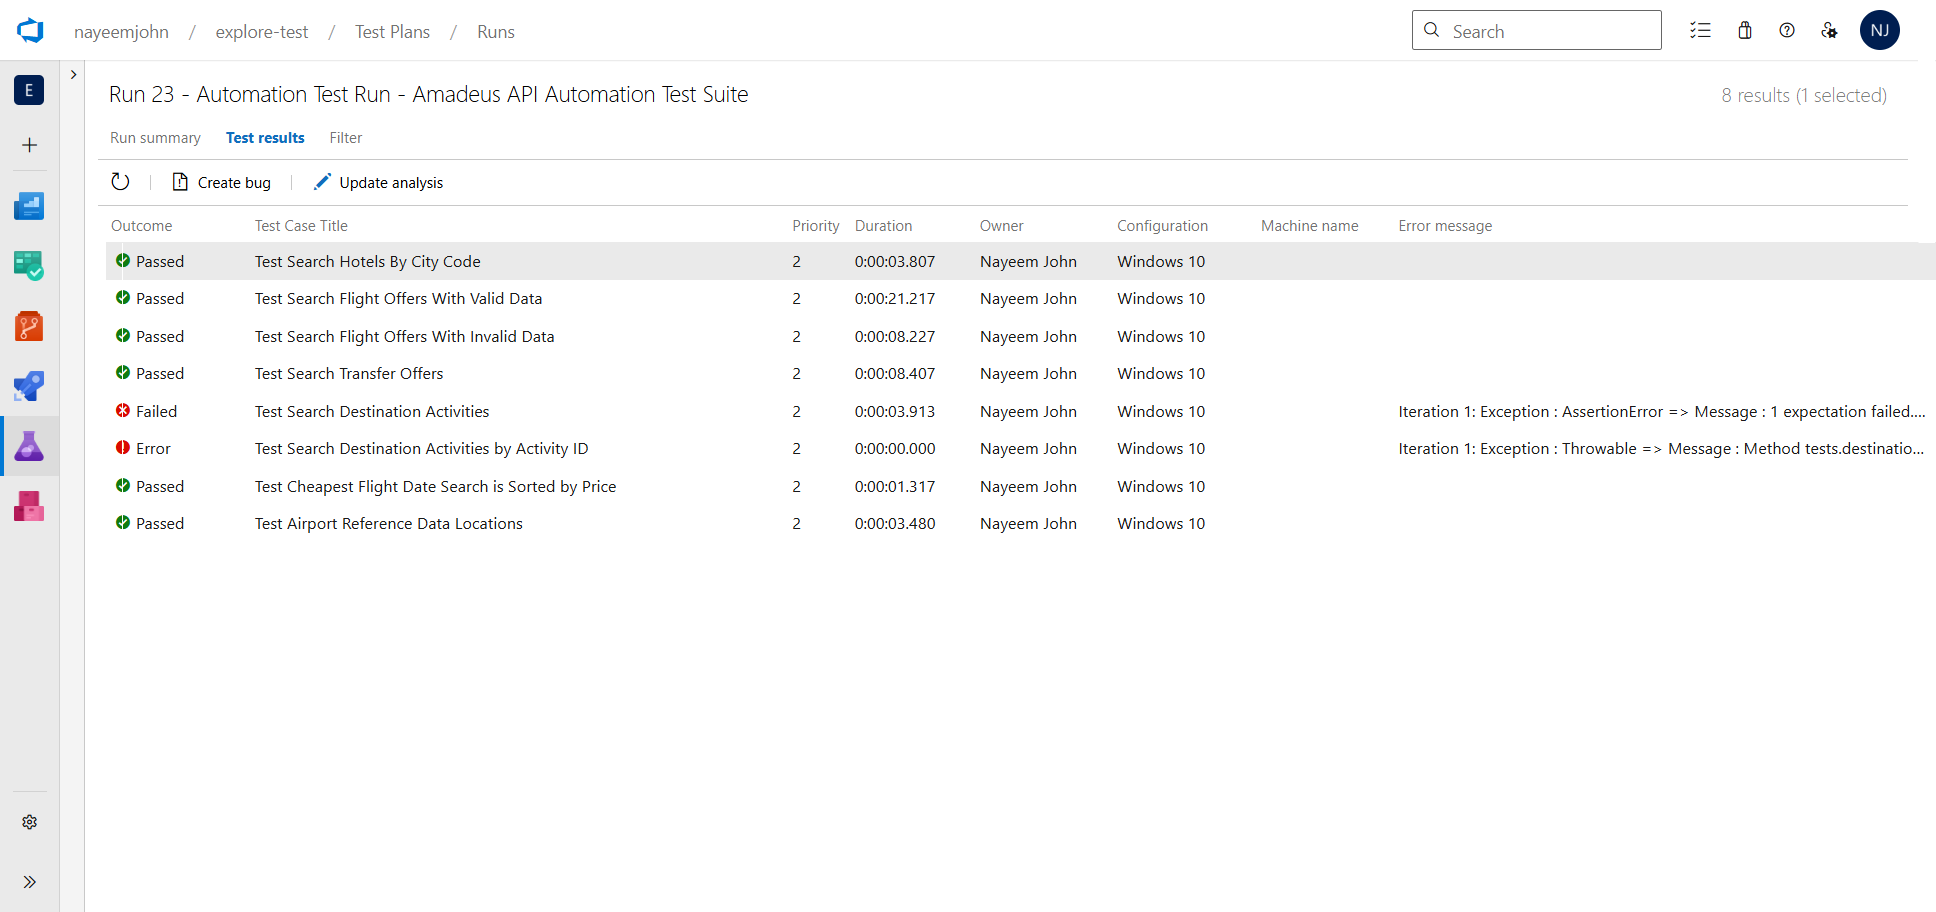
Task: Open the Test Plans flask icon
Action: coord(29,446)
